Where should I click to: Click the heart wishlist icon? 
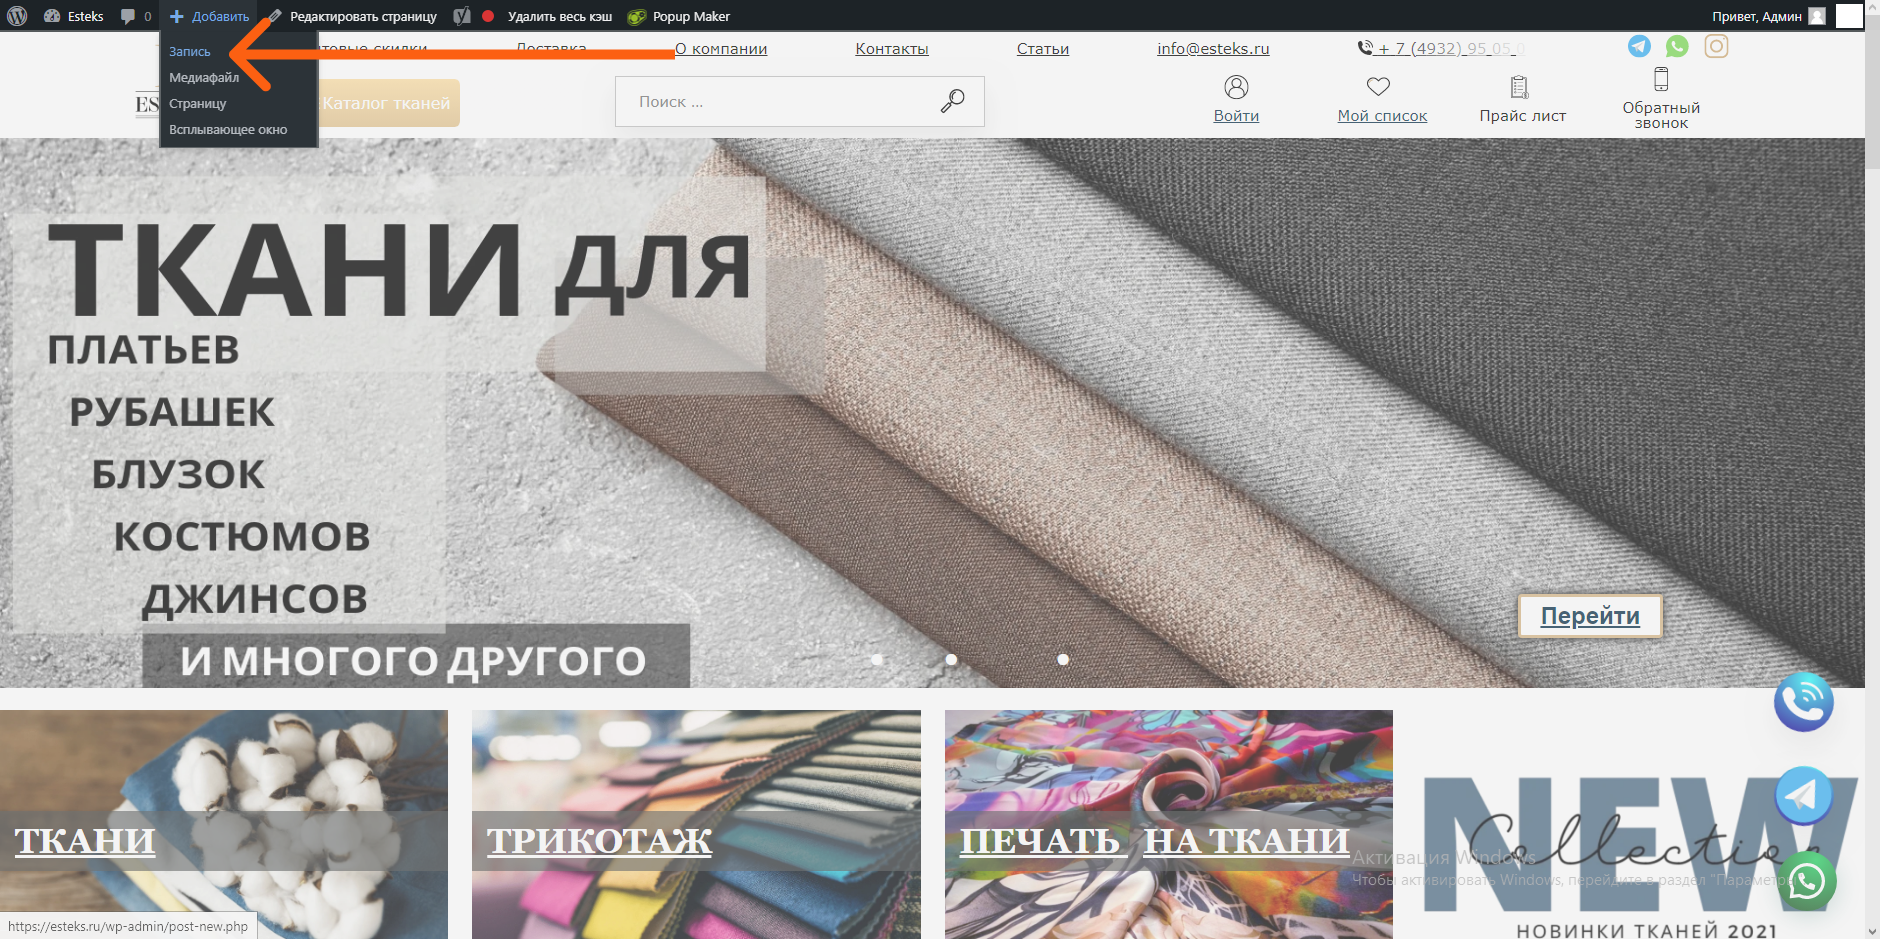(1378, 87)
